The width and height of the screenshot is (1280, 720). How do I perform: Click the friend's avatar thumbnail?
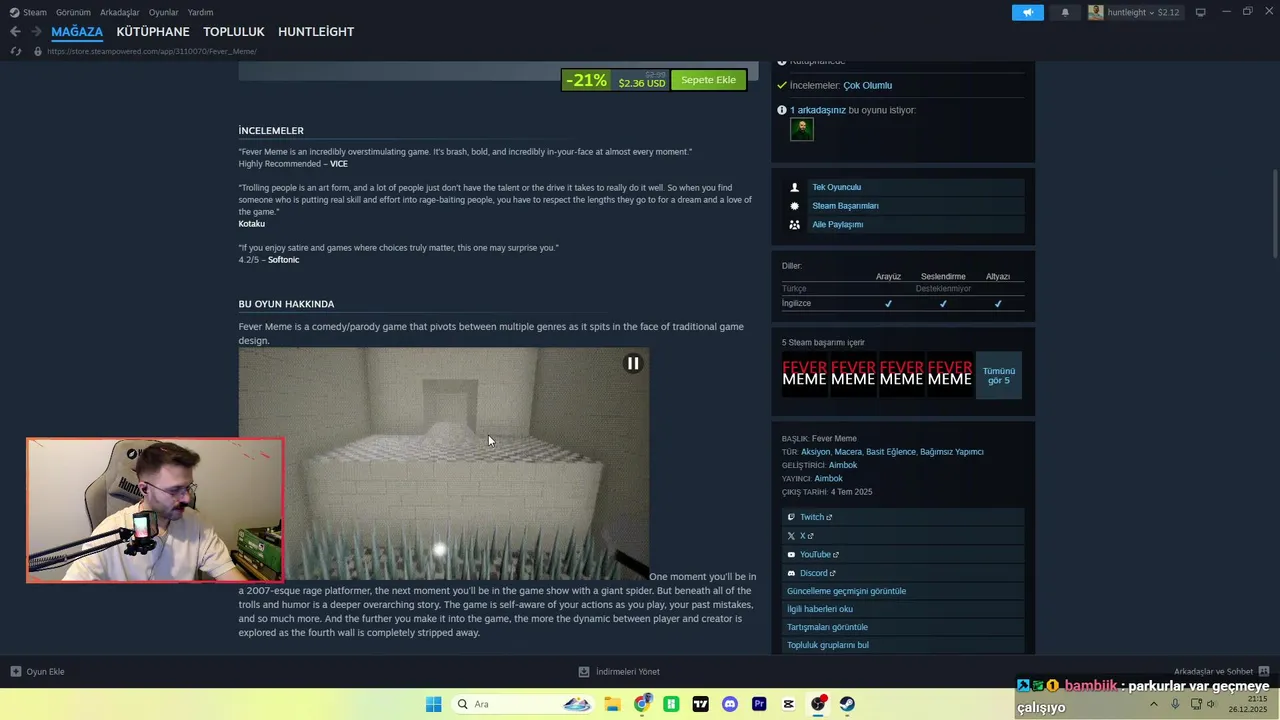(x=802, y=129)
